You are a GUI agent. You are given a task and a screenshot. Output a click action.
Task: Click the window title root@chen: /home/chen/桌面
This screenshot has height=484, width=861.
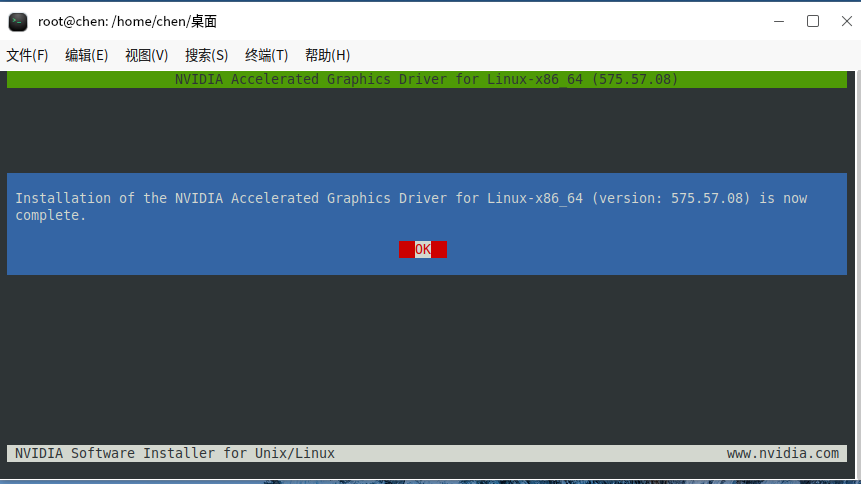(127, 21)
